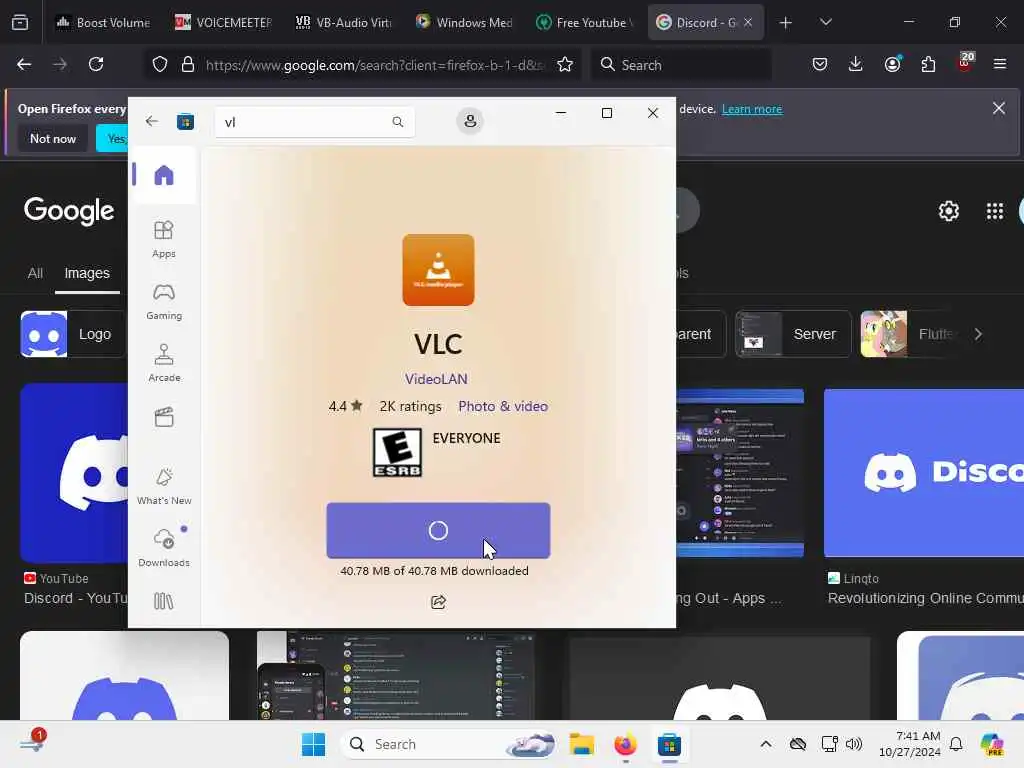Open the Firefox account icon
Image resolution: width=1024 pixels, height=768 pixels.
point(893,64)
